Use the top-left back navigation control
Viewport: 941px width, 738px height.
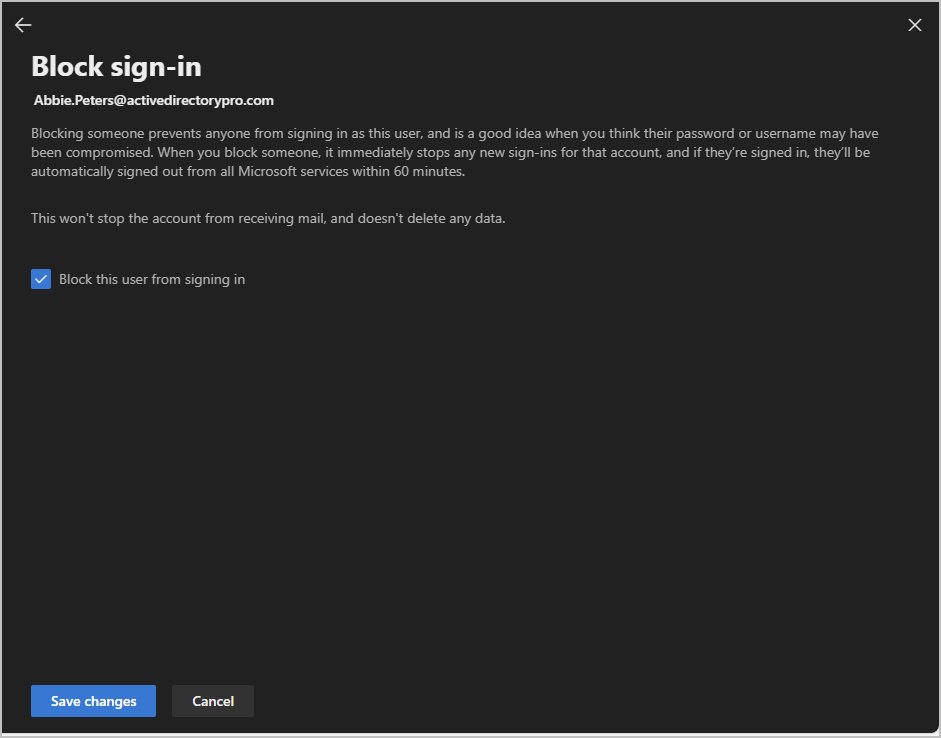pyautogui.click(x=22, y=24)
